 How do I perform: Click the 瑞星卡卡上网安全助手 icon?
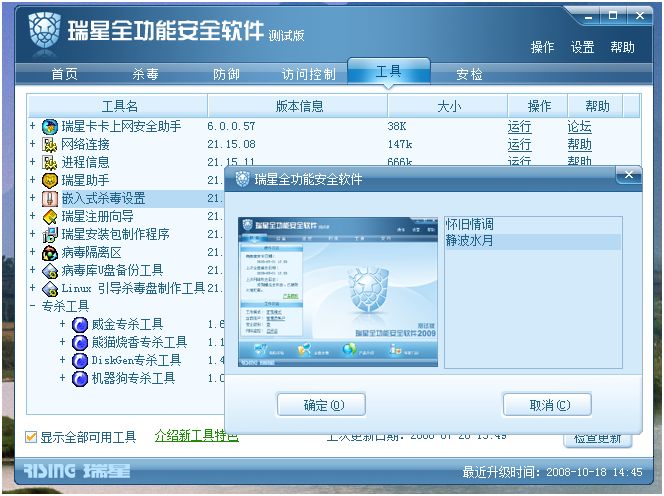point(50,127)
